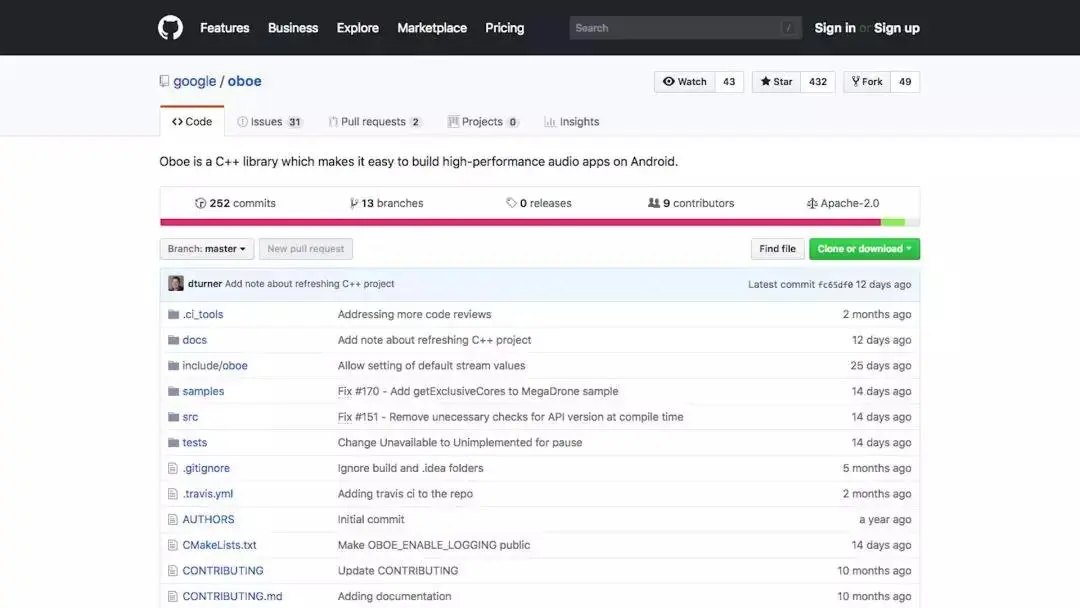Click the Watch button
Image resolution: width=1080 pixels, height=608 pixels.
click(x=685, y=82)
